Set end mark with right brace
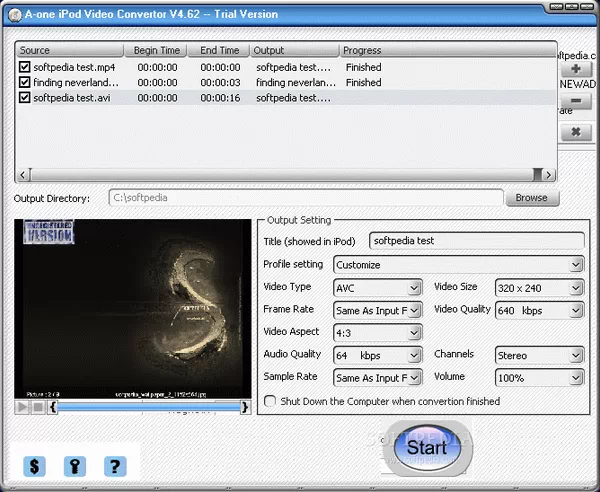 click(x=245, y=407)
